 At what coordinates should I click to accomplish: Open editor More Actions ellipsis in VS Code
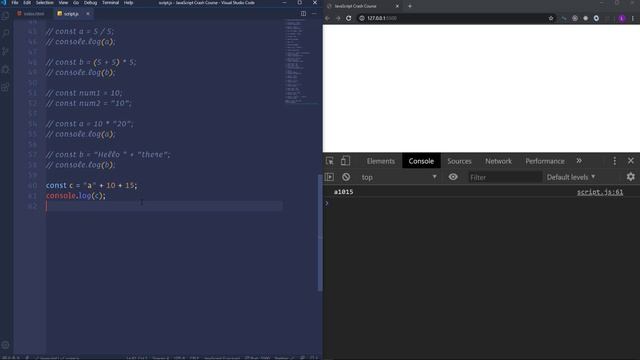314,13
